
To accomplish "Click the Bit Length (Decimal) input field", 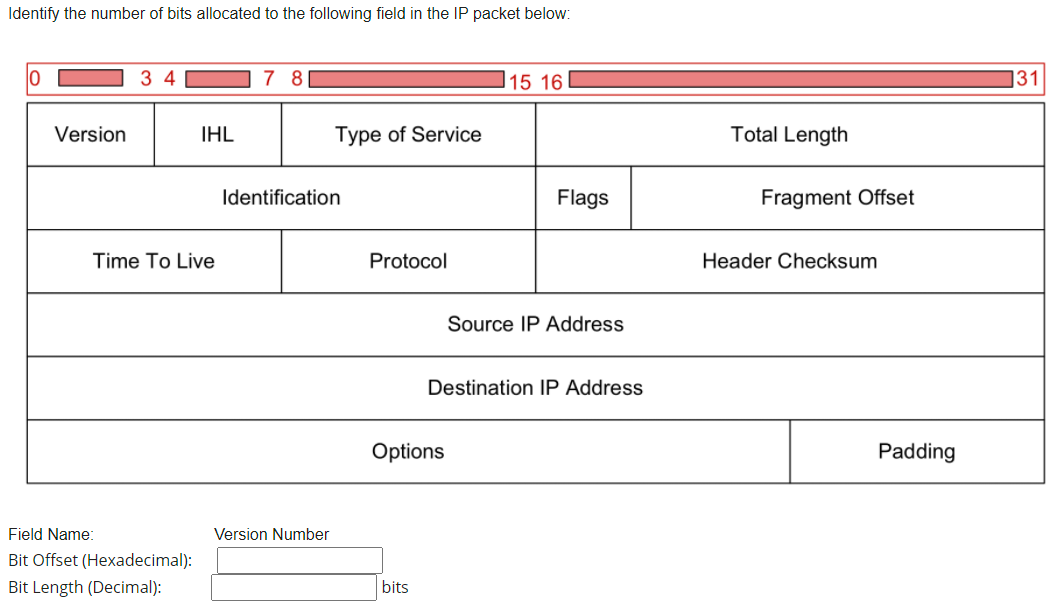I will 294,587.
